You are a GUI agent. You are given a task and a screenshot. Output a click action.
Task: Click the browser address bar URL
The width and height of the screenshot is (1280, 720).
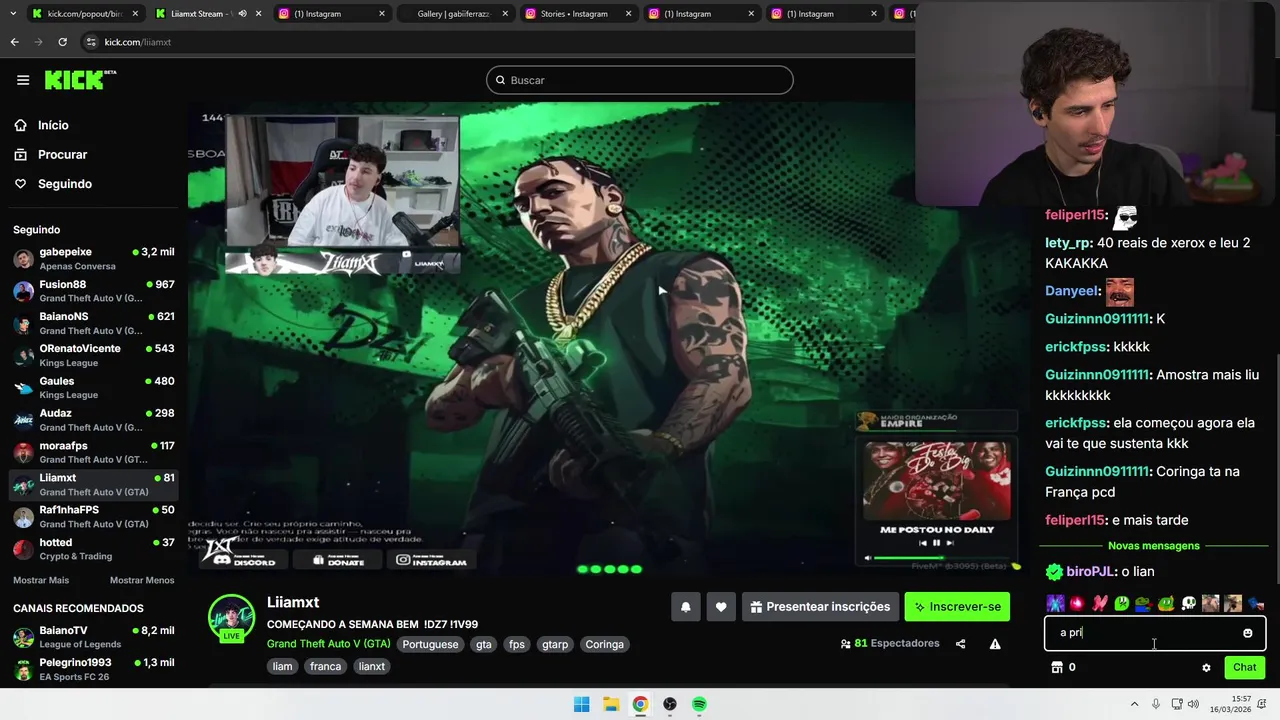138,42
